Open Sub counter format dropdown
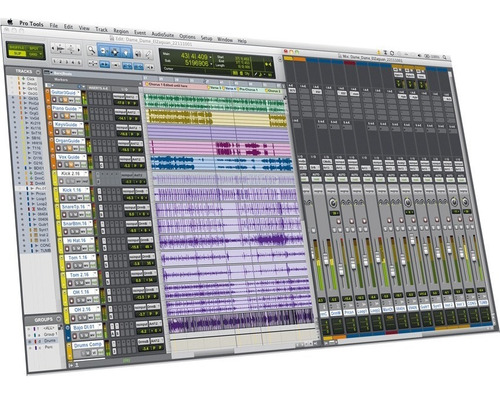 click(211, 63)
